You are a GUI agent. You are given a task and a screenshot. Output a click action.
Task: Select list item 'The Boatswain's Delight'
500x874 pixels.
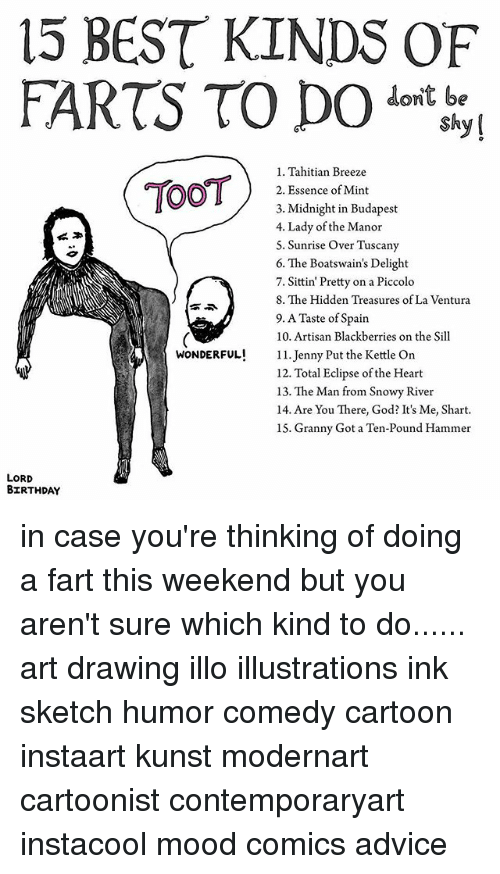coord(342,263)
